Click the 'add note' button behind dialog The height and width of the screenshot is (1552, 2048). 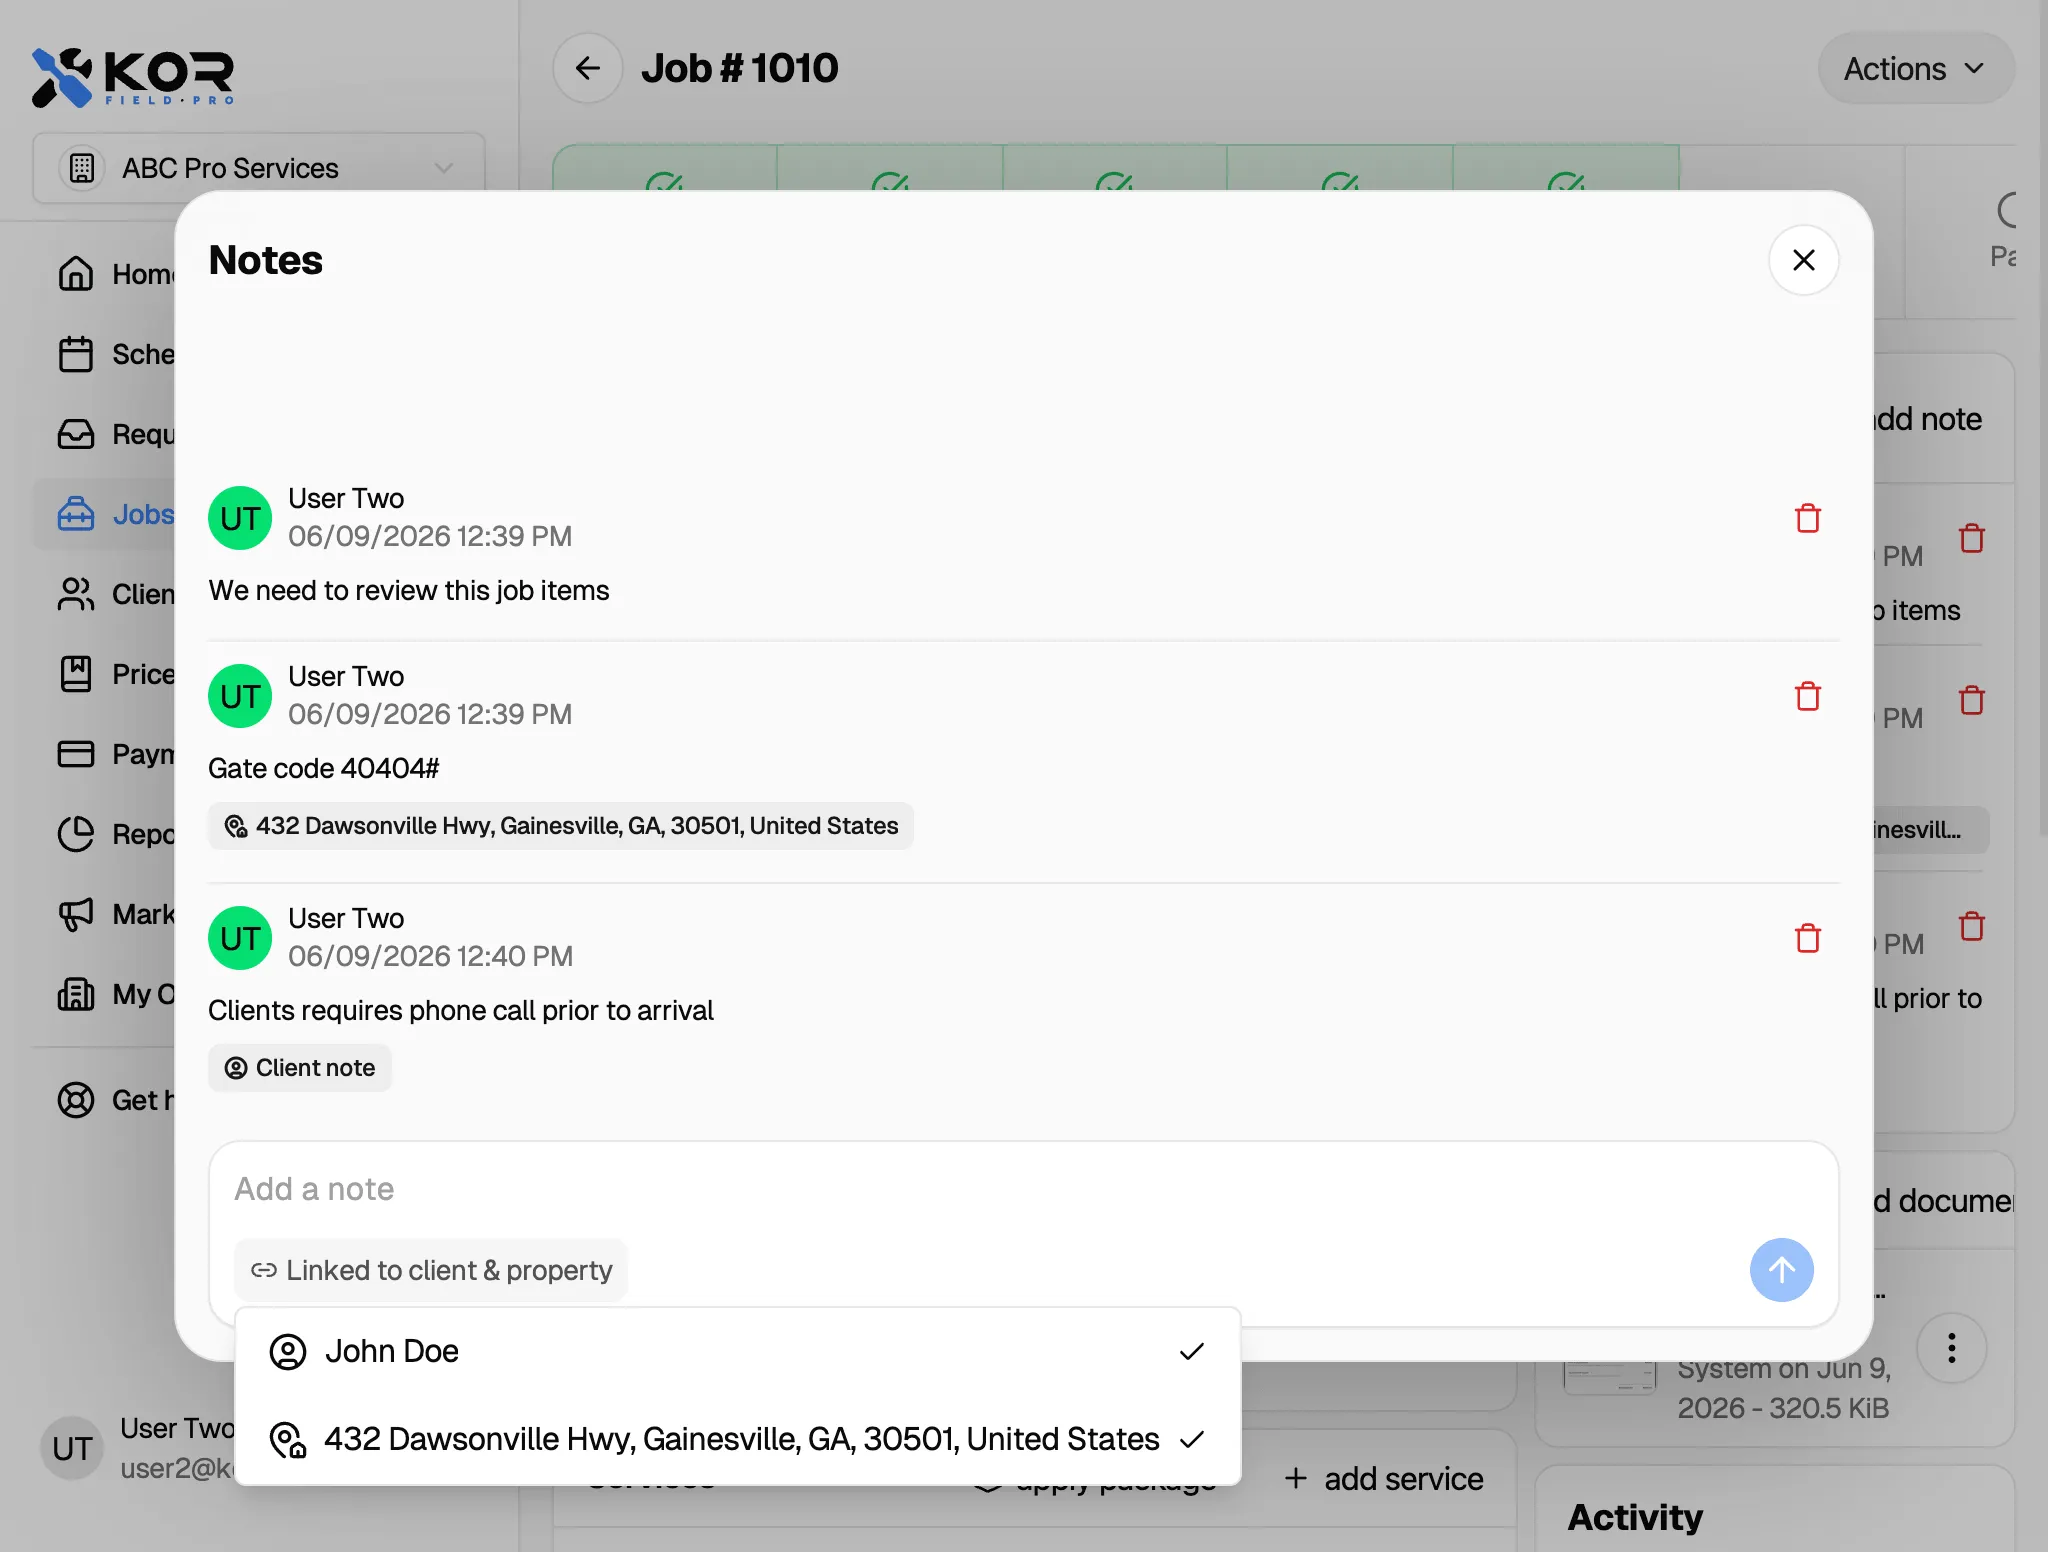point(1926,419)
